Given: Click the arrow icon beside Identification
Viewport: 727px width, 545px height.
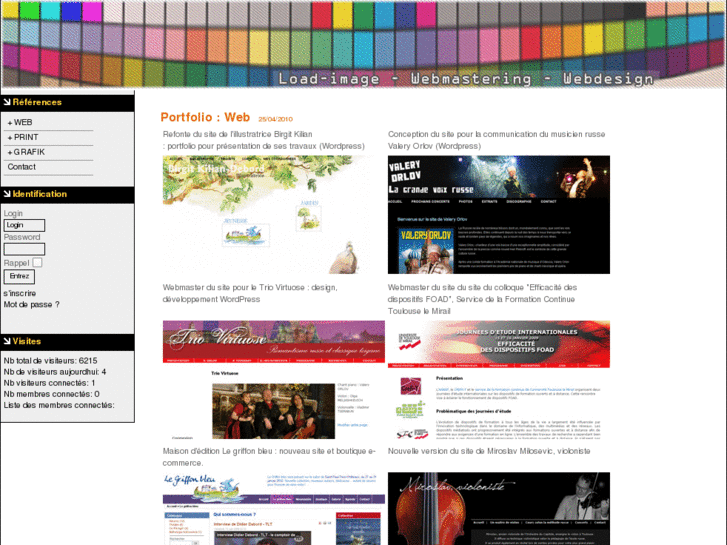Looking at the screenshot, I should [7, 194].
